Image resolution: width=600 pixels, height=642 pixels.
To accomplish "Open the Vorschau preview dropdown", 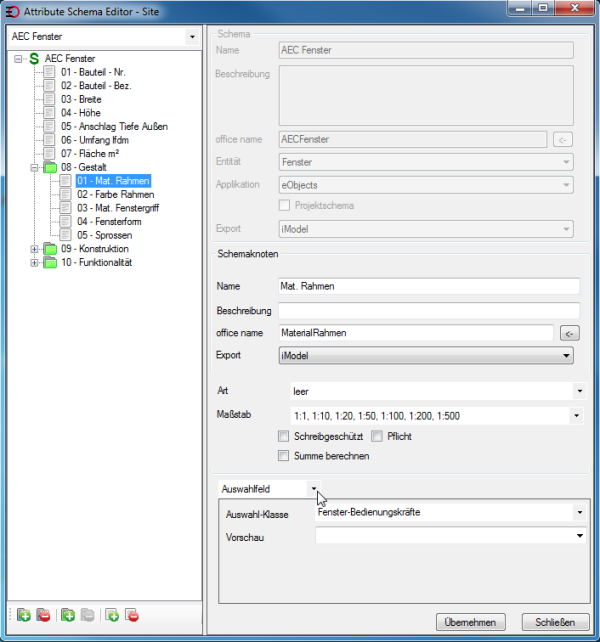I will coord(580,536).
